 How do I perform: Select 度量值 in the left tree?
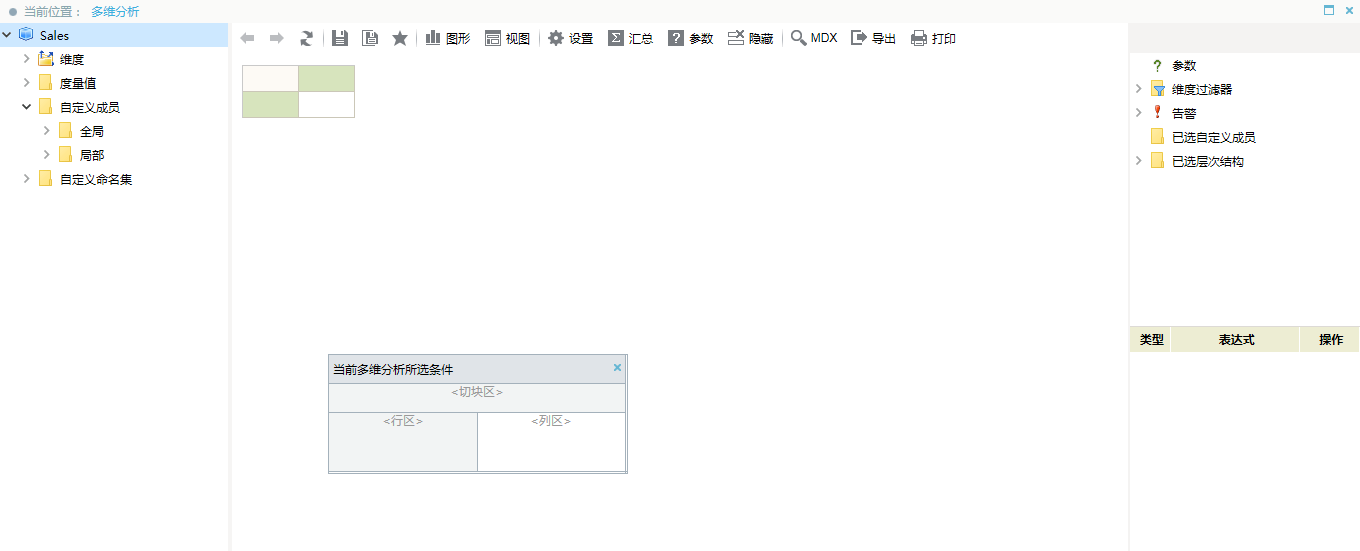[x=78, y=83]
